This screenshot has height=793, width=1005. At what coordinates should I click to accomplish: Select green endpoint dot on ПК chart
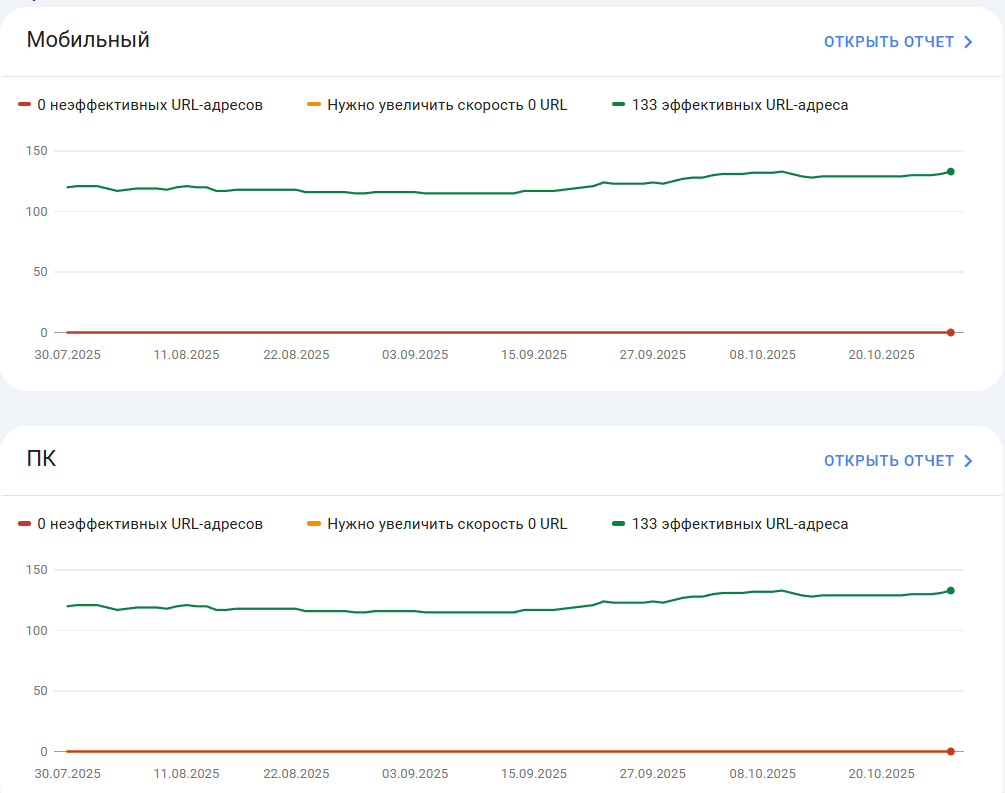coord(951,591)
